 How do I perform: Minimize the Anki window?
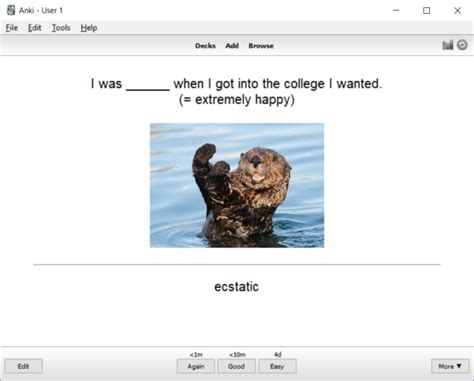tap(396, 10)
